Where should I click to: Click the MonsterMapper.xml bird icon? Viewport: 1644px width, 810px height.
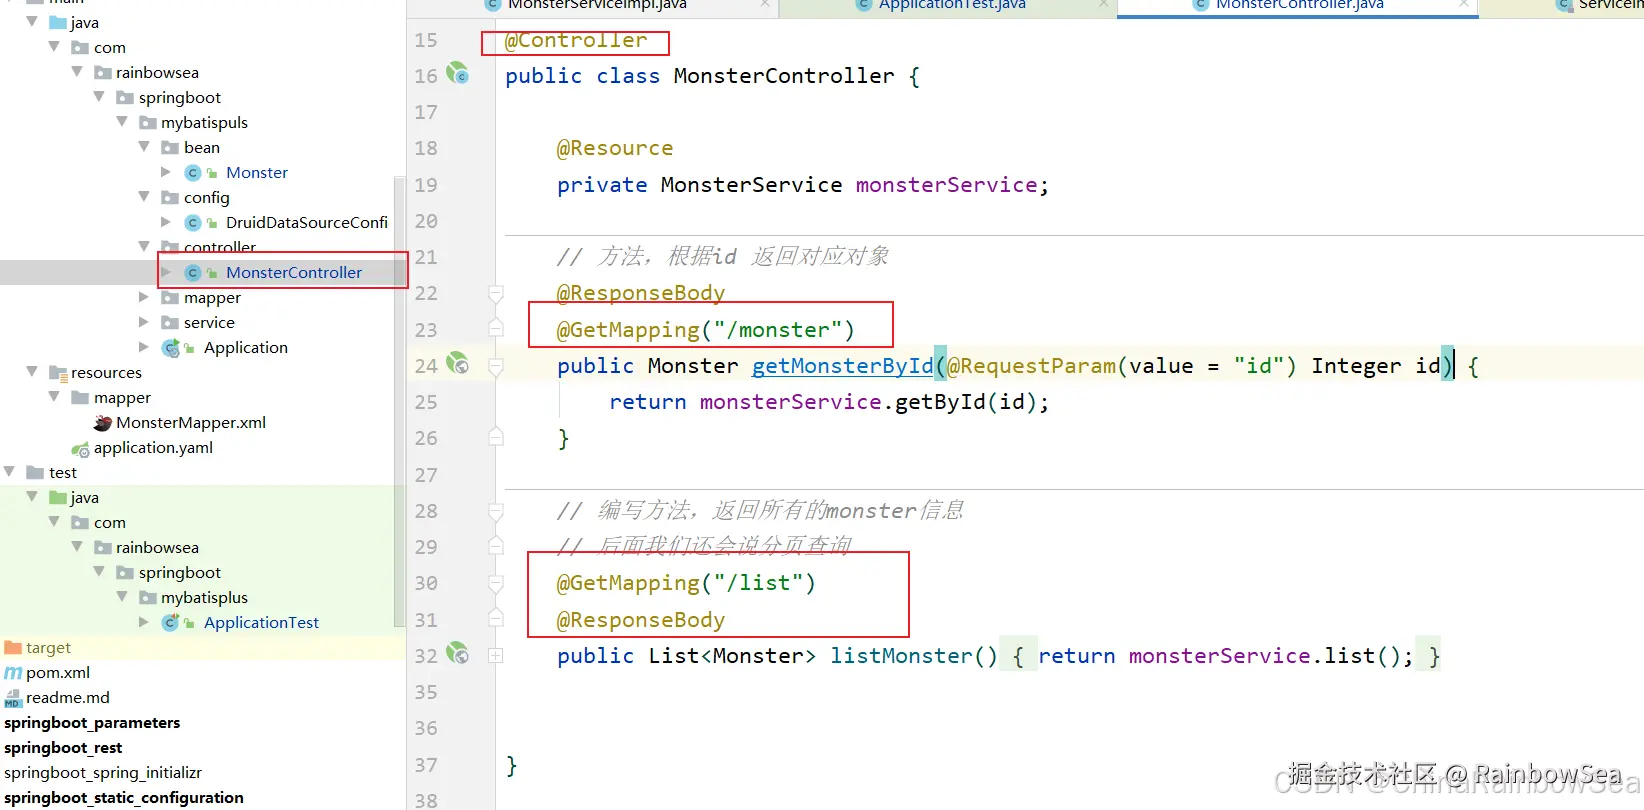point(102,423)
